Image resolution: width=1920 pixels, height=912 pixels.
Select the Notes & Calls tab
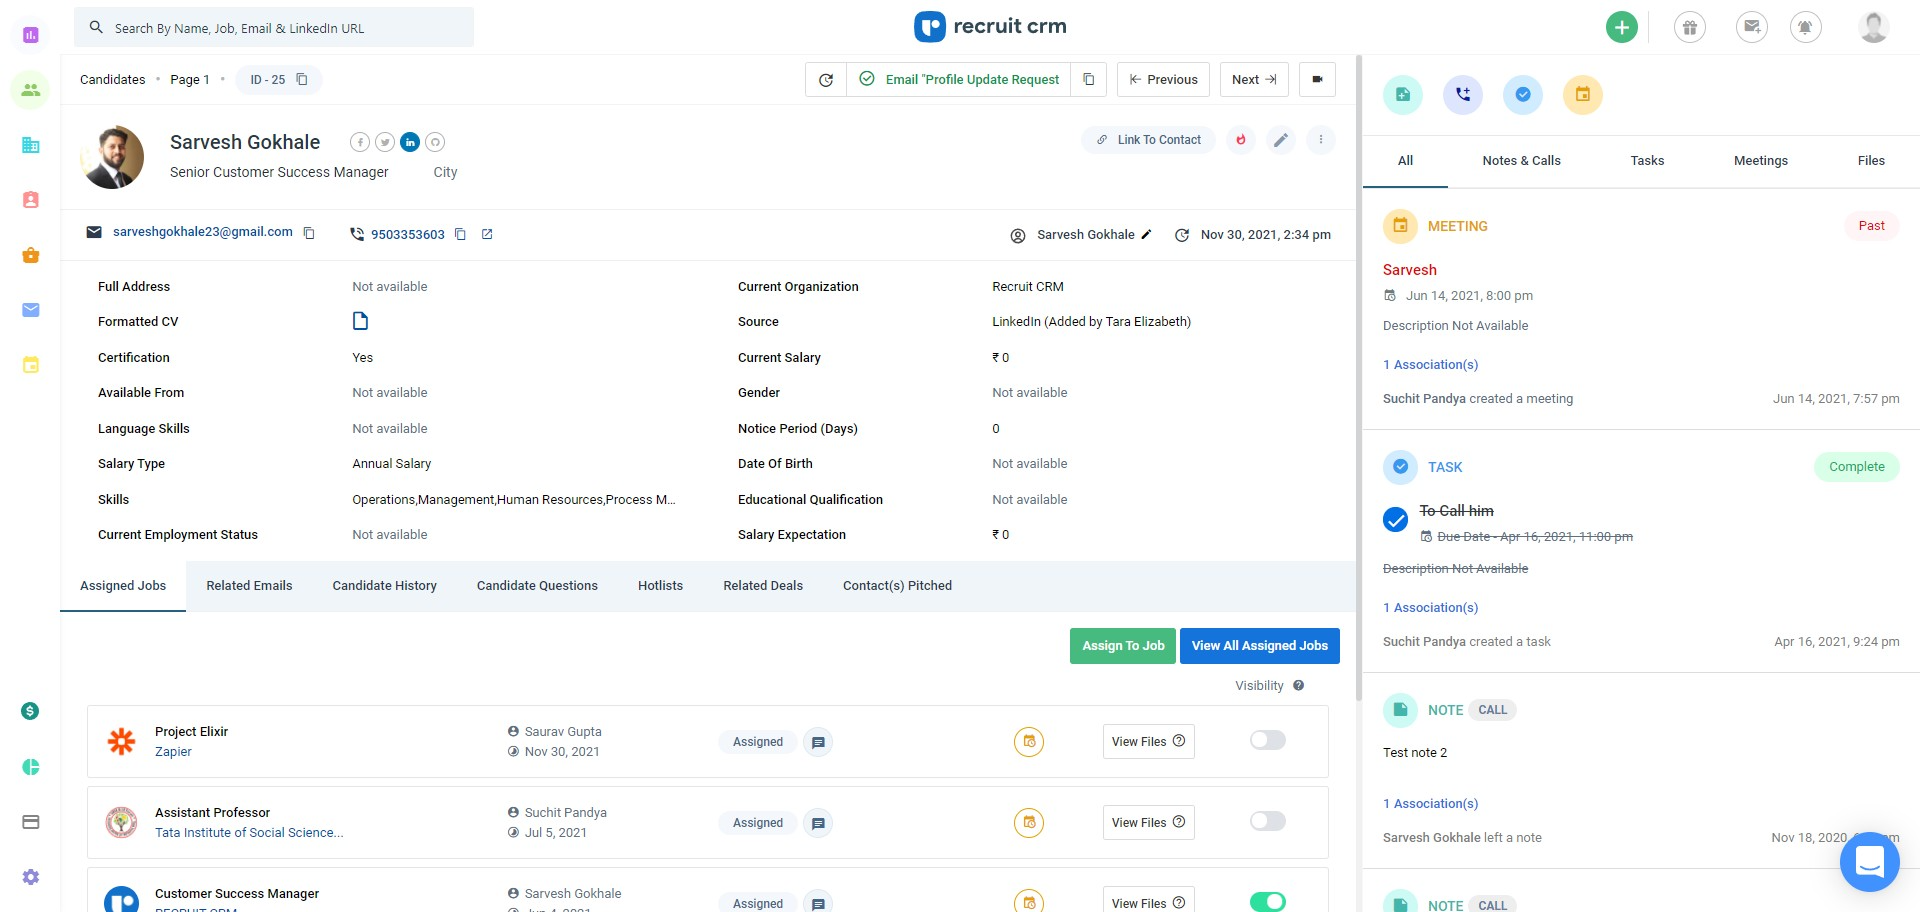pyautogui.click(x=1521, y=161)
